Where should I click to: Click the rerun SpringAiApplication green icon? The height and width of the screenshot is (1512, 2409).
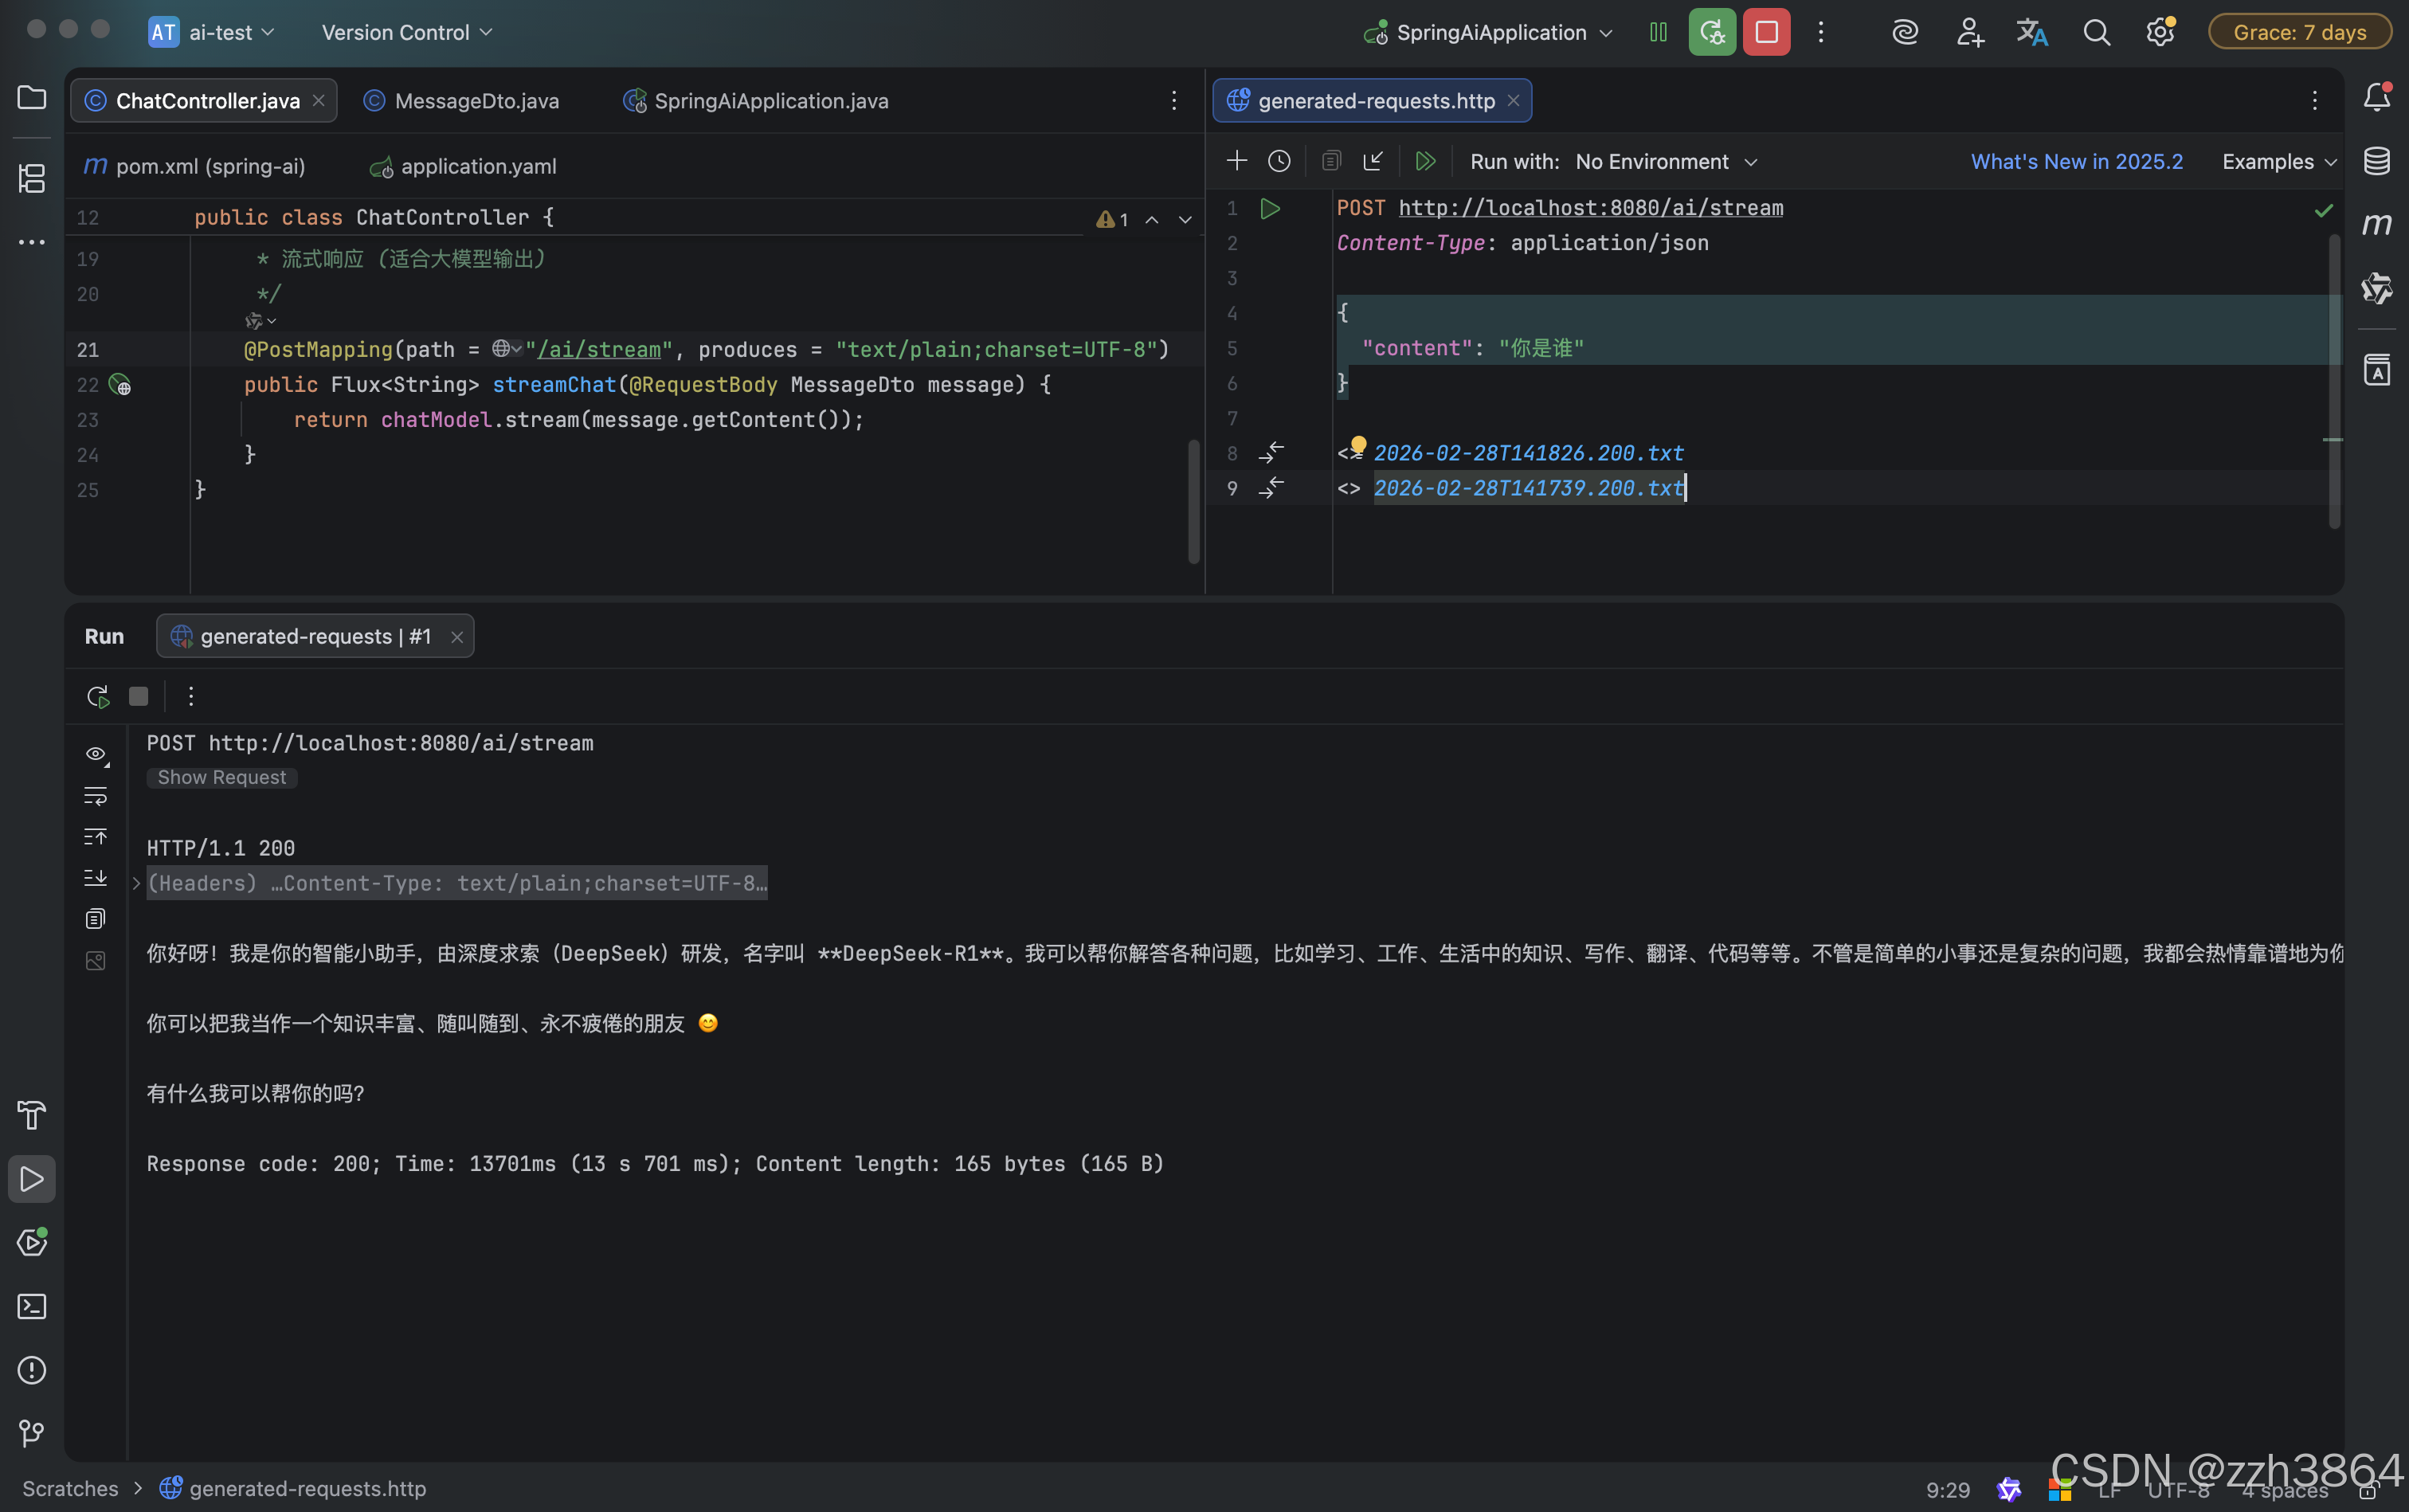(x=1712, y=32)
